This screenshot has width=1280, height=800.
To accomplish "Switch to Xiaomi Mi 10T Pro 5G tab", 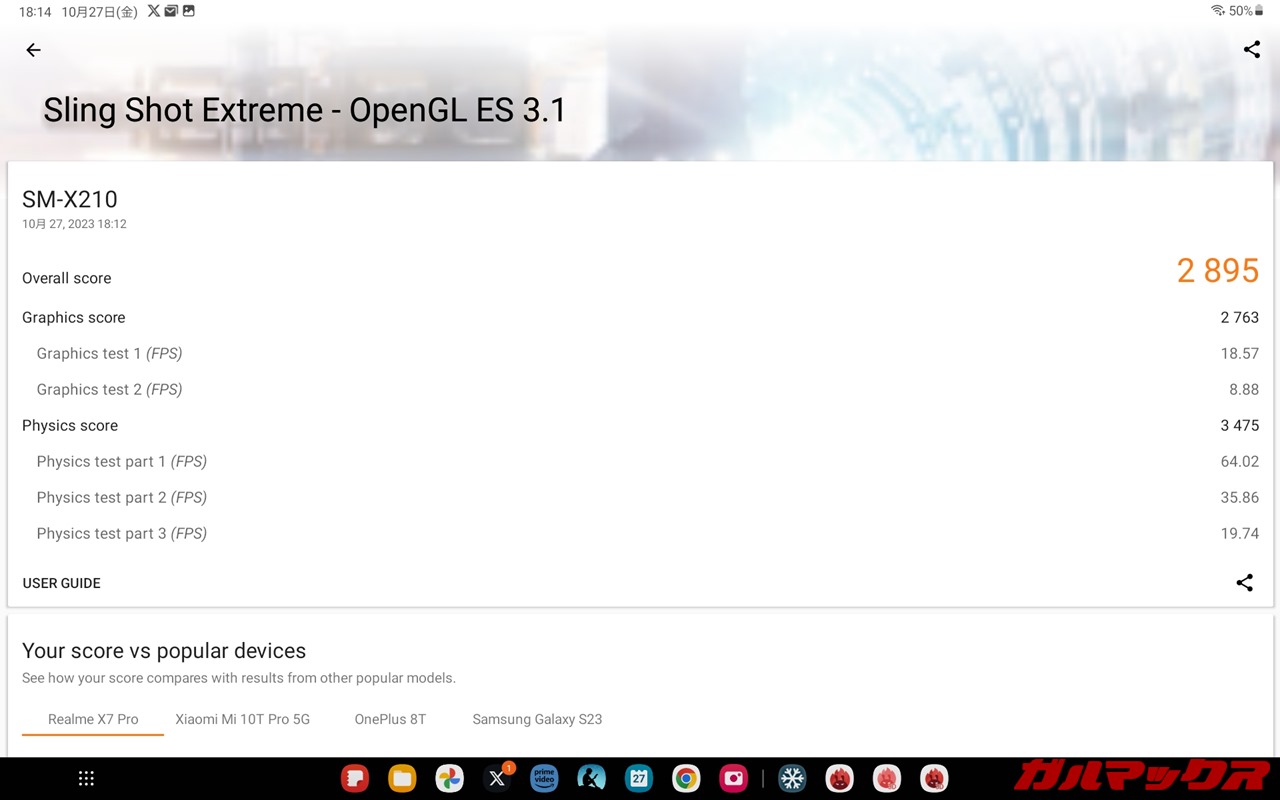I will click(x=243, y=719).
